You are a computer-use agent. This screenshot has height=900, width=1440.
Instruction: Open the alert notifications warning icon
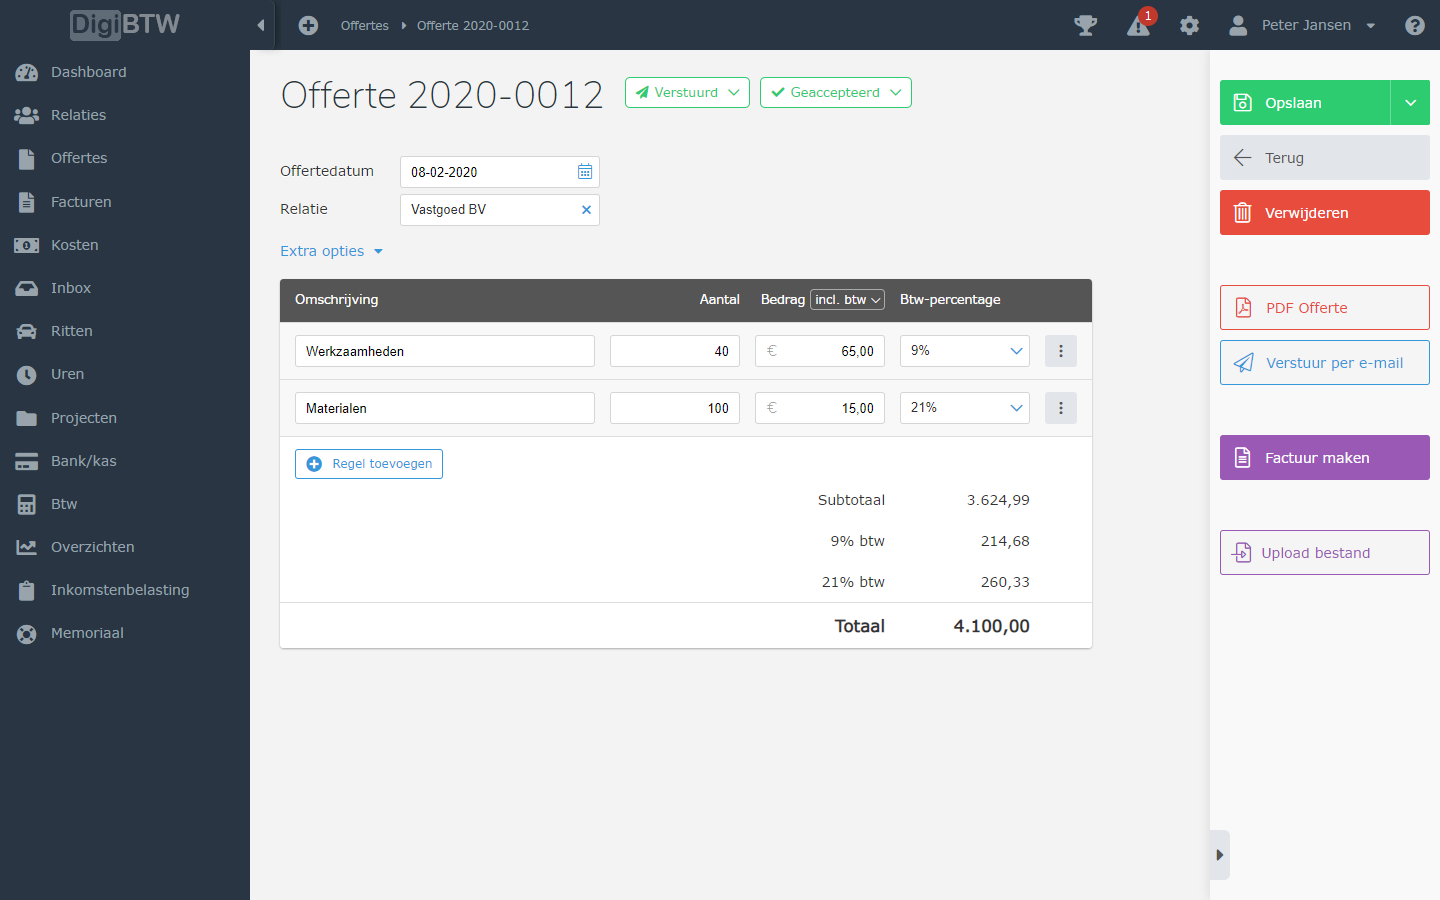point(1138,26)
